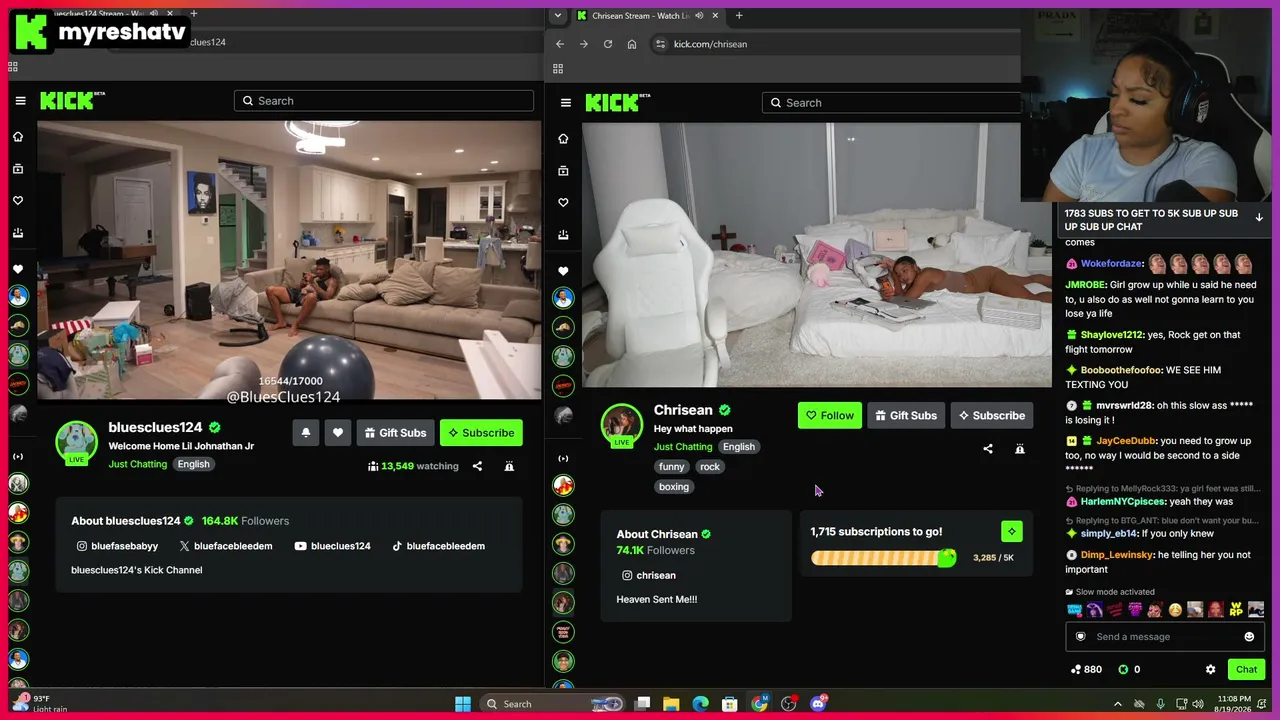1280x720 pixels.
Task: Mute the Chrisean Stream tab audio
Action: [699, 16]
